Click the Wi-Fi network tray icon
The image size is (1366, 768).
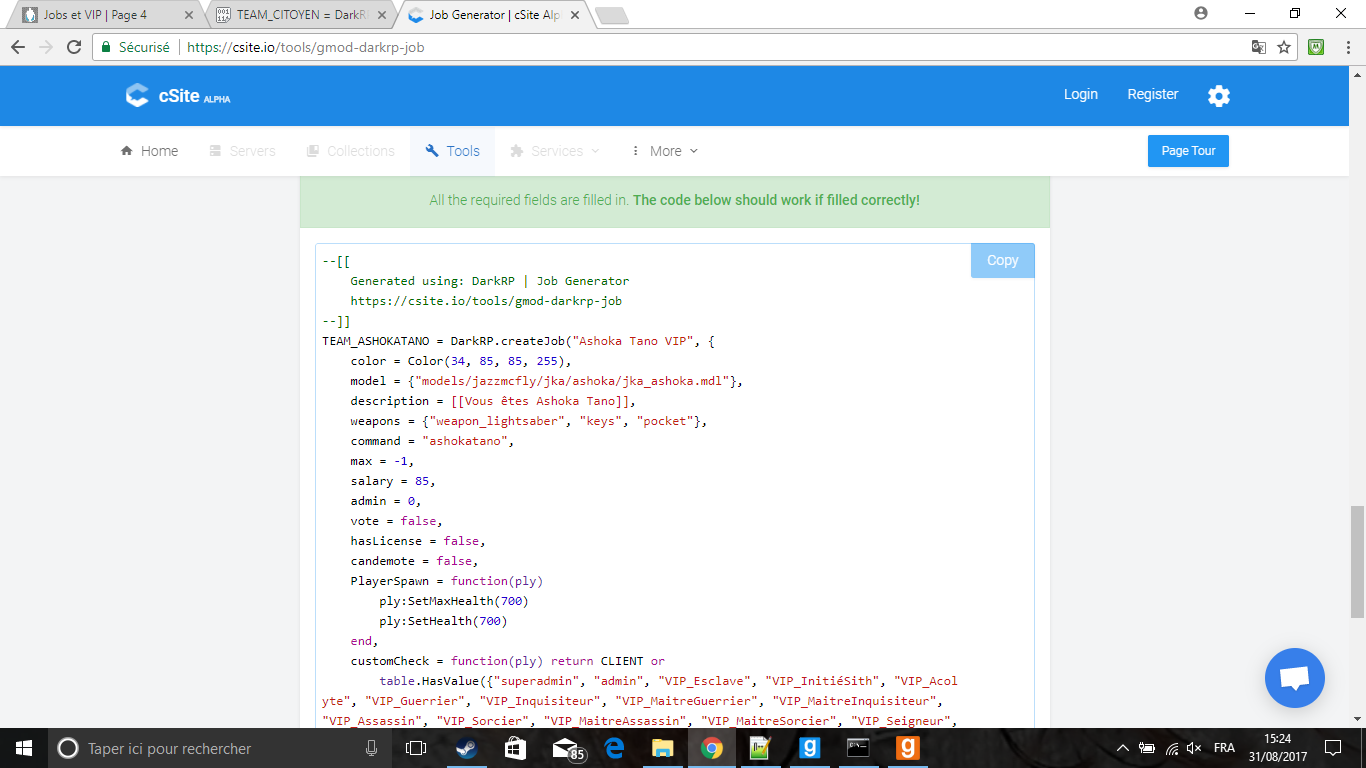[x=1171, y=748]
